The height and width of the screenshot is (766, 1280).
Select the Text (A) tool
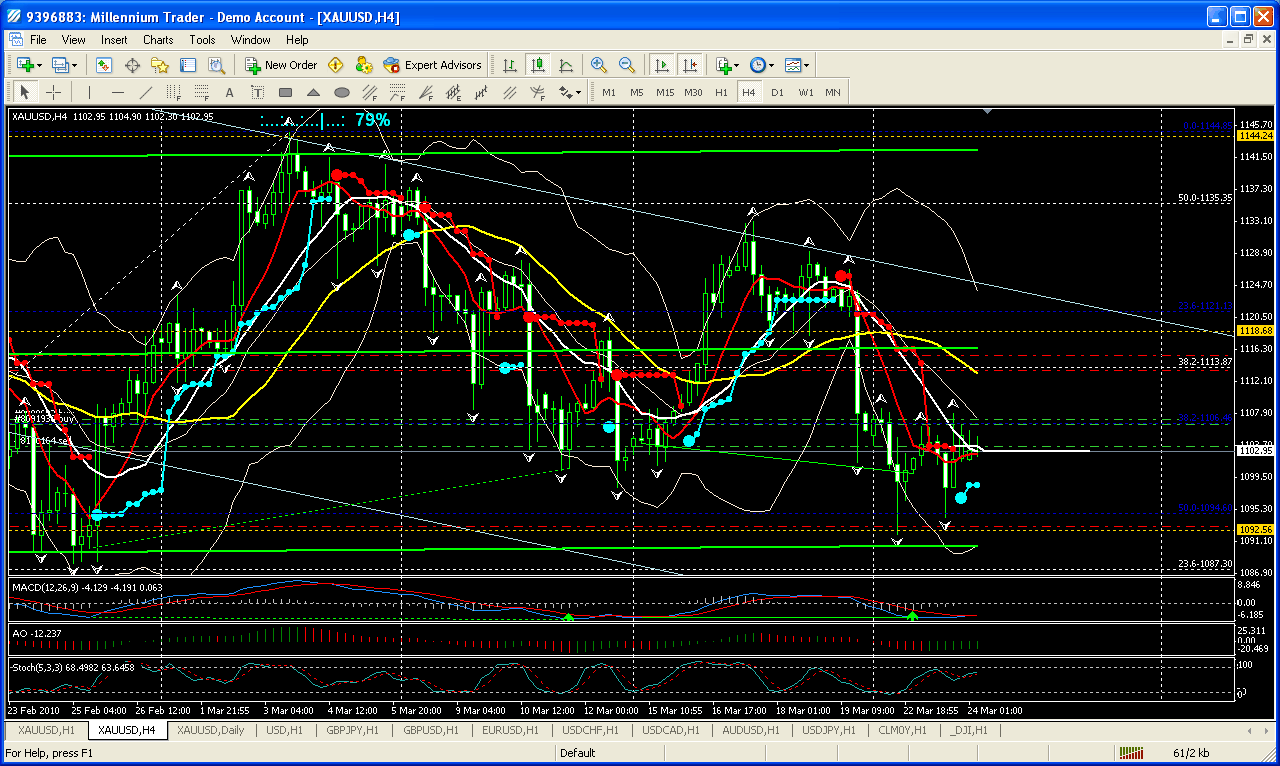click(229, 92)
